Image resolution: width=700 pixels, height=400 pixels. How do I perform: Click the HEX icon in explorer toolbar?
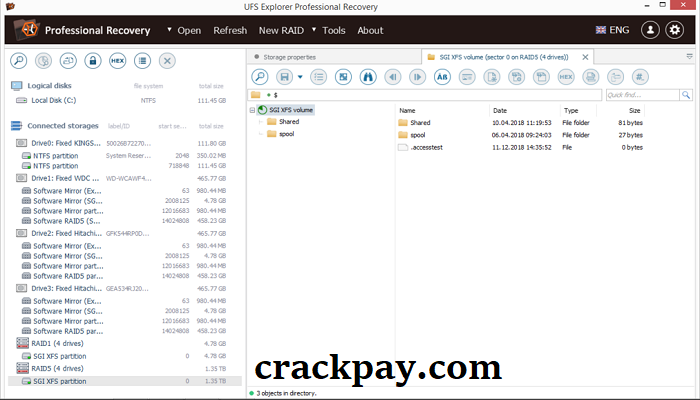(x=566, y=77)
